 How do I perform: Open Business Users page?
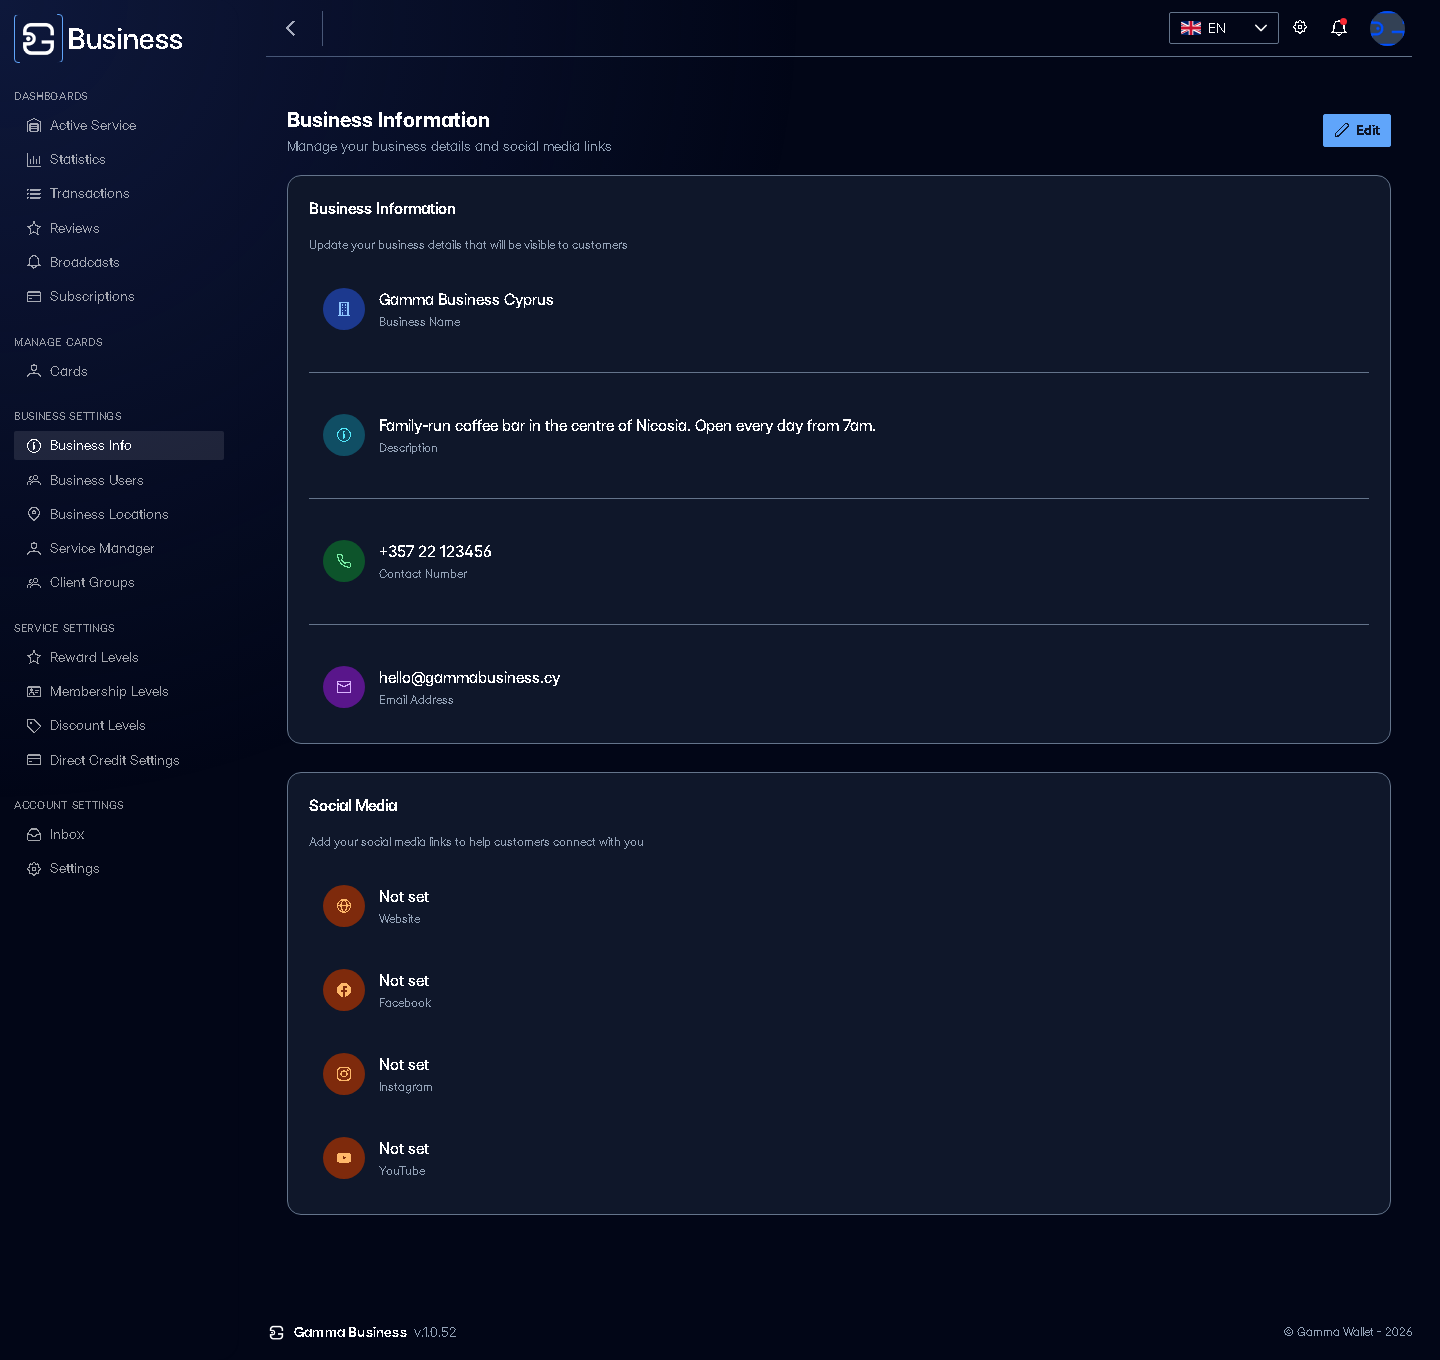[x=119, y=480]
